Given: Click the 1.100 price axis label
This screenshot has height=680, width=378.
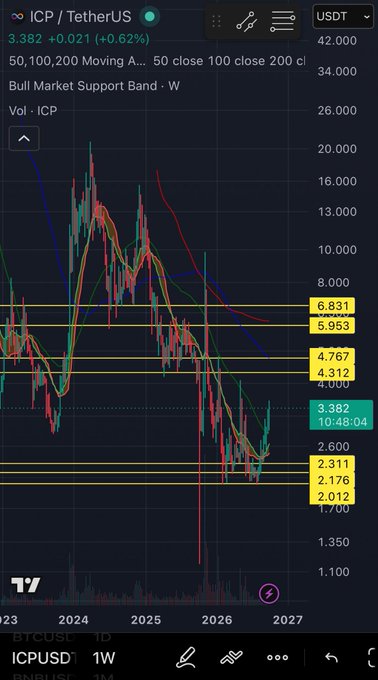Looking at the screenshot, I should (334, 572).
